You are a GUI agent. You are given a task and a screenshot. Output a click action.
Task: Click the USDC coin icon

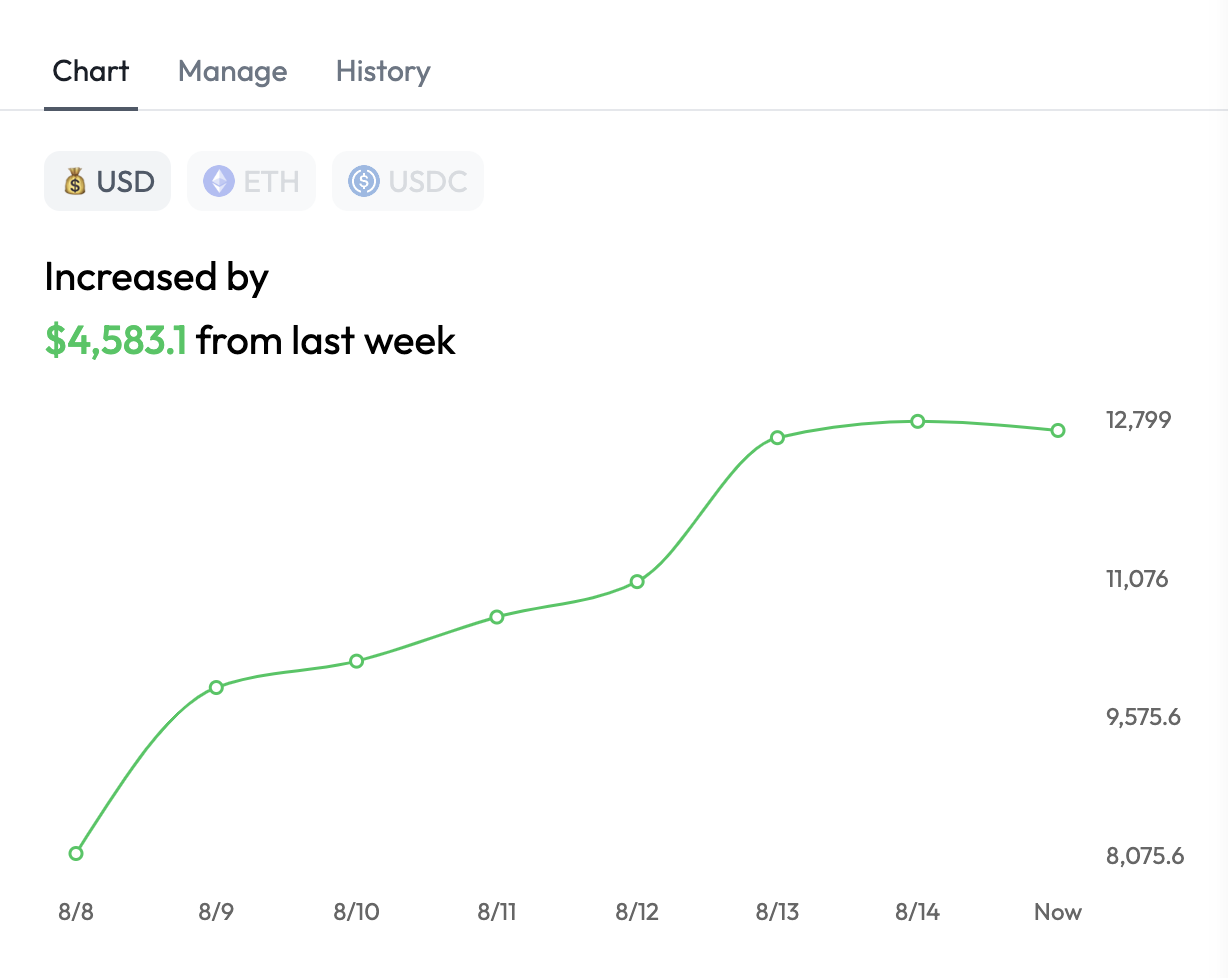coord(363,182)
